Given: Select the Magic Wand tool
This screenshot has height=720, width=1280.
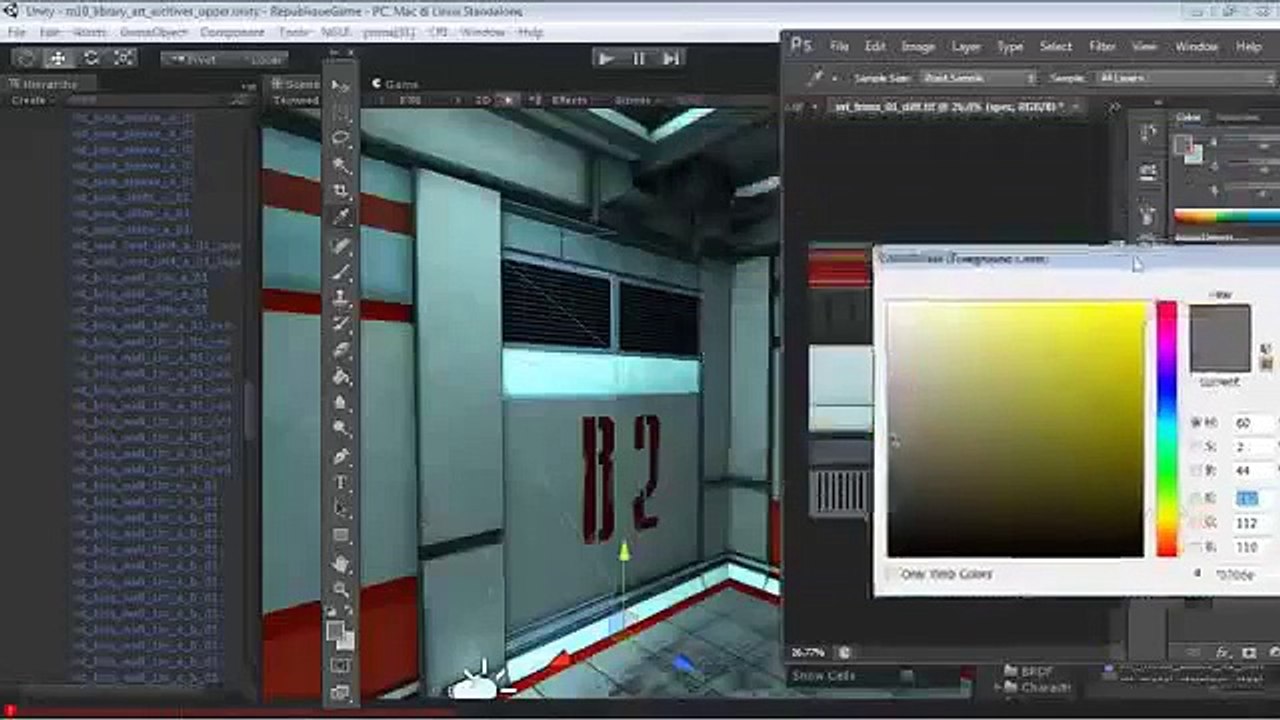Looking at the screenshot, I should coord(341,164).
